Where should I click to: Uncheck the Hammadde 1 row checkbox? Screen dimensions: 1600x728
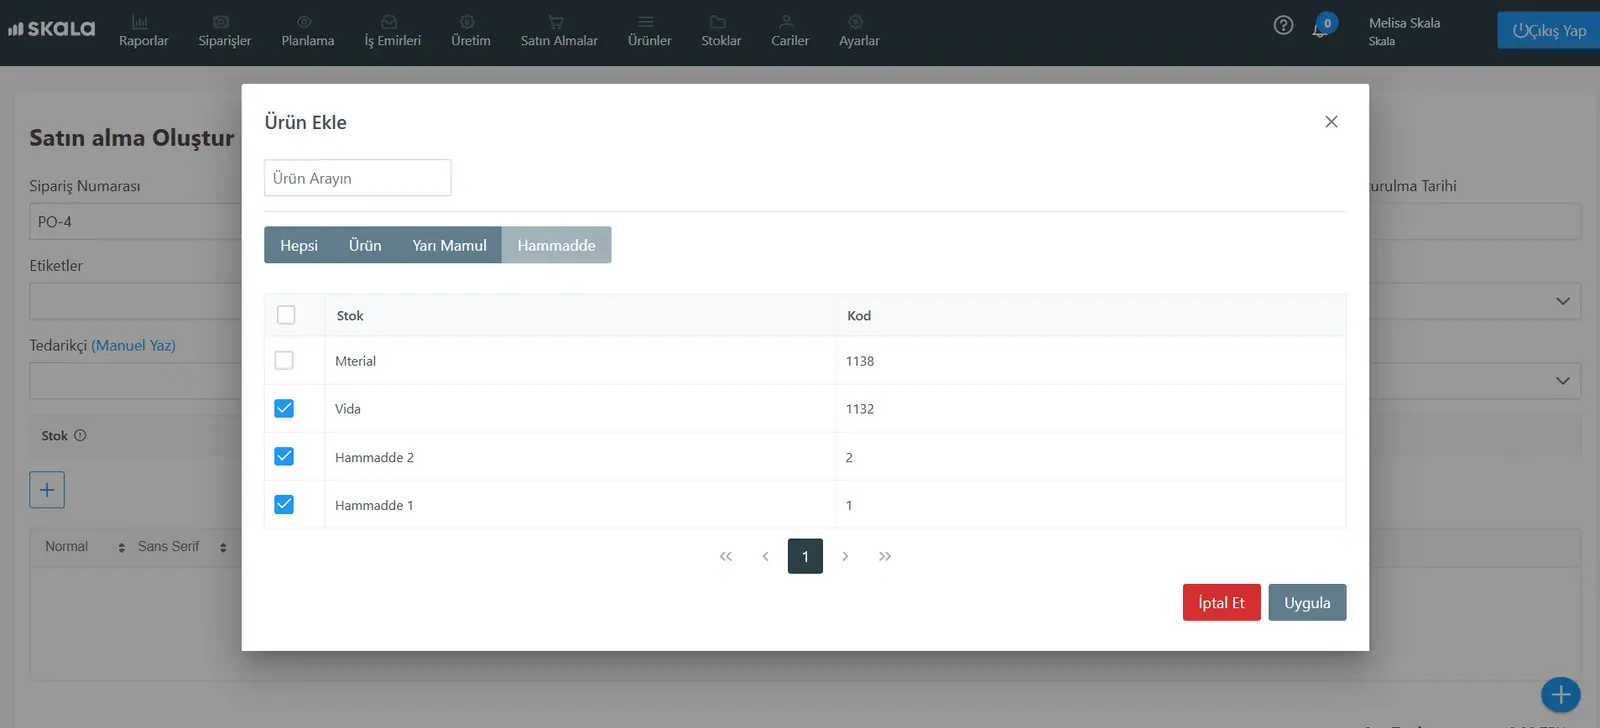pyautogui.click(x=284, y=504)
